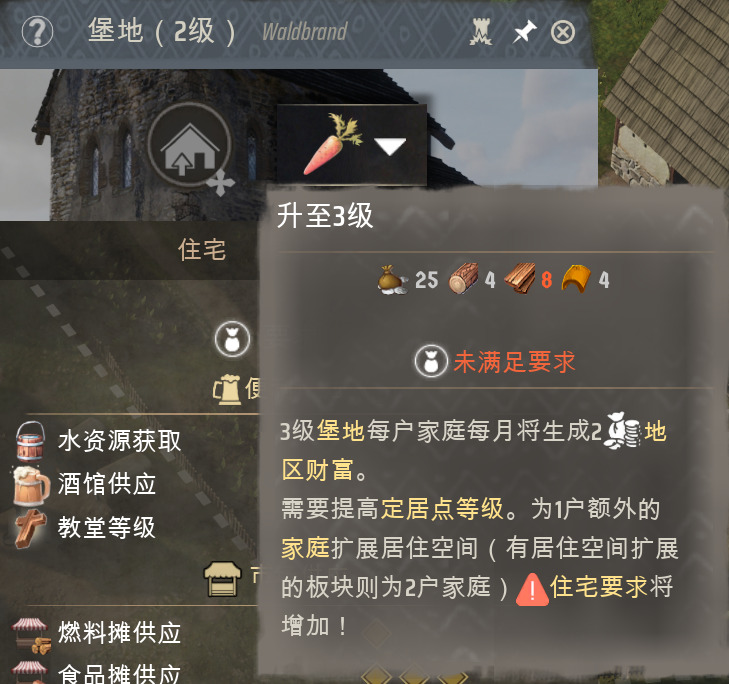This screenshot has height=684, width=729.
Task: Click the wooden cross church icon
Action: pyautogui.click(x=31, y=529)
